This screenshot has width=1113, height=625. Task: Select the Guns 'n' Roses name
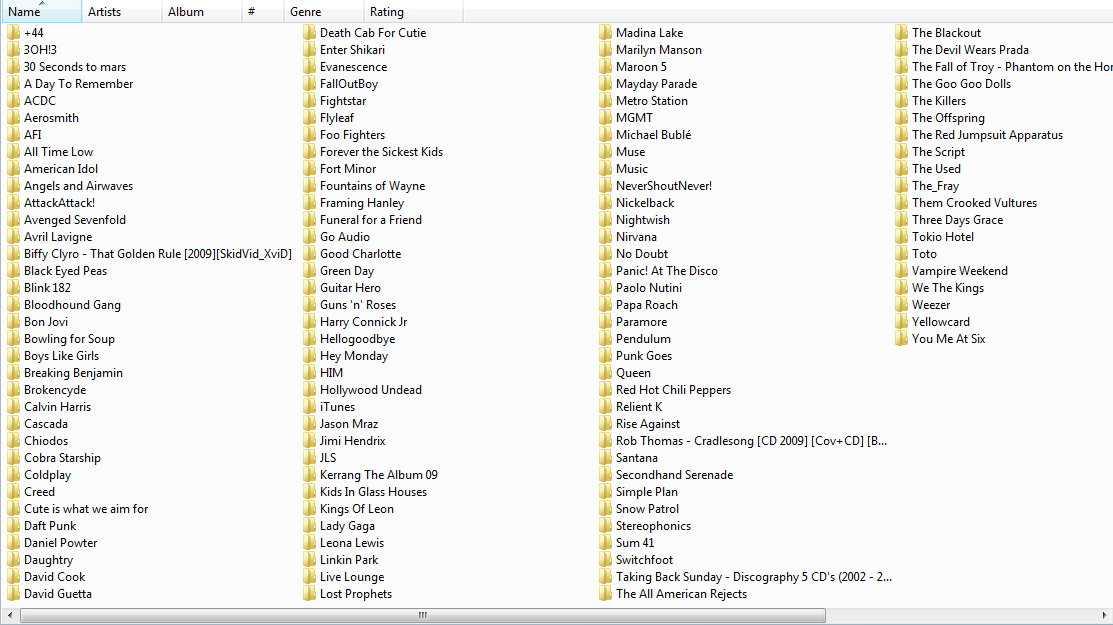coord(358,305)
